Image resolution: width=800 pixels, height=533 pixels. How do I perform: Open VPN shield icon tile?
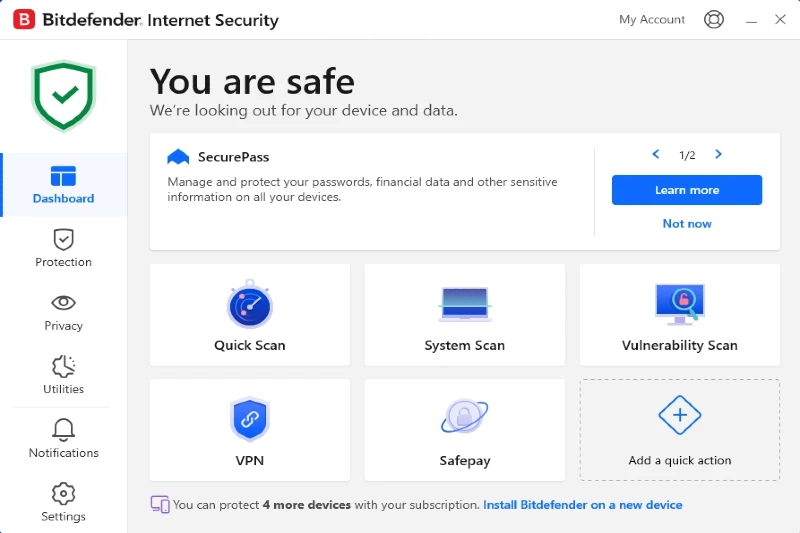point(249,419)
